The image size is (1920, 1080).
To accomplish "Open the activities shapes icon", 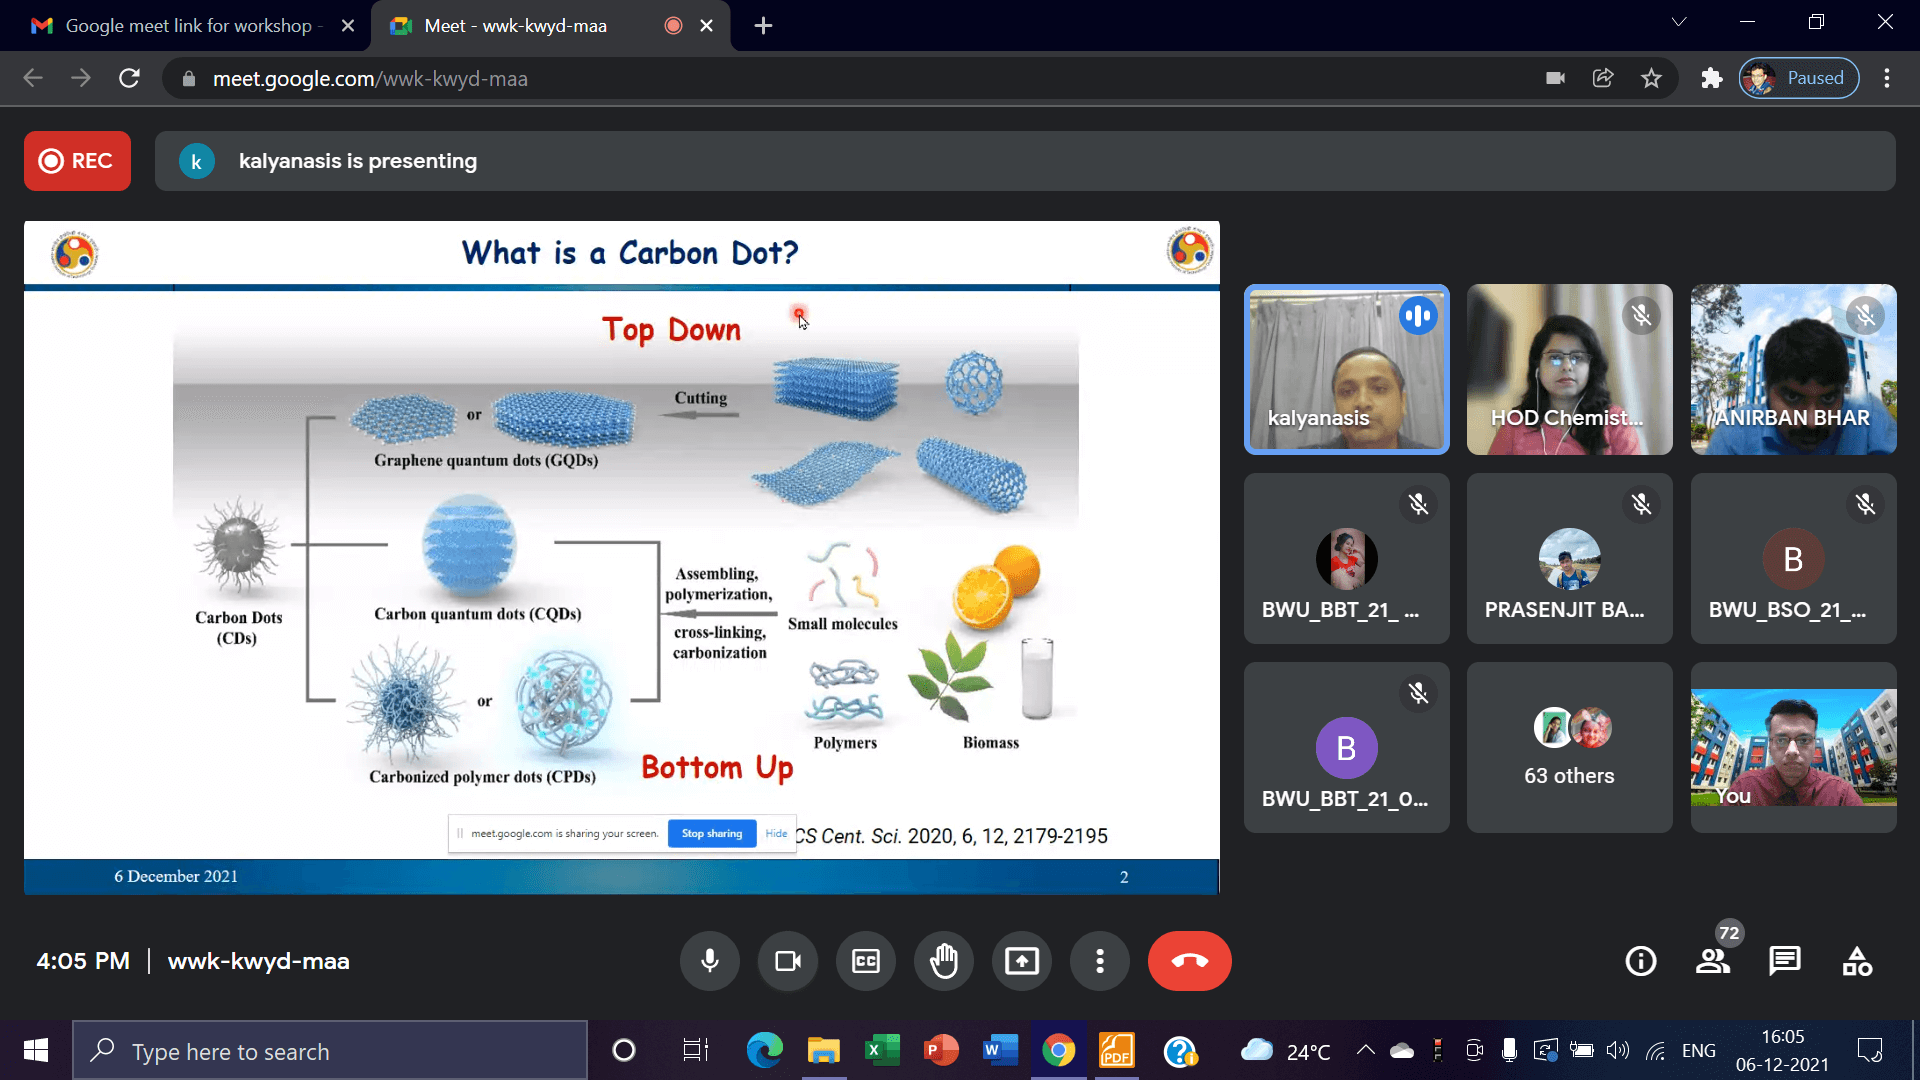I will (1857, 961).
